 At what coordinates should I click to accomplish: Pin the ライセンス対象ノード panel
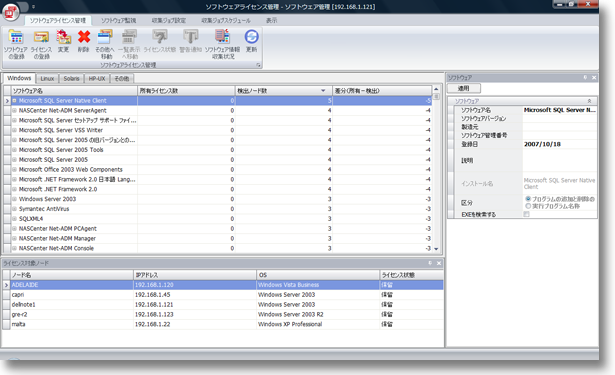430,263
